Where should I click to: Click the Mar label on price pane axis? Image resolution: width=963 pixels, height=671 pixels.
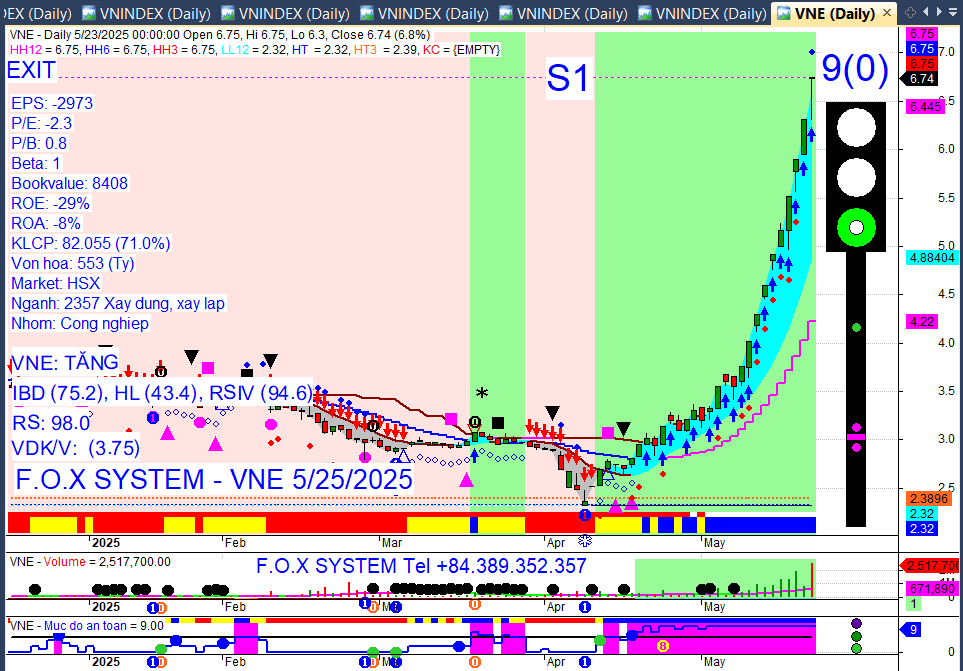click(x=392, y=543)
